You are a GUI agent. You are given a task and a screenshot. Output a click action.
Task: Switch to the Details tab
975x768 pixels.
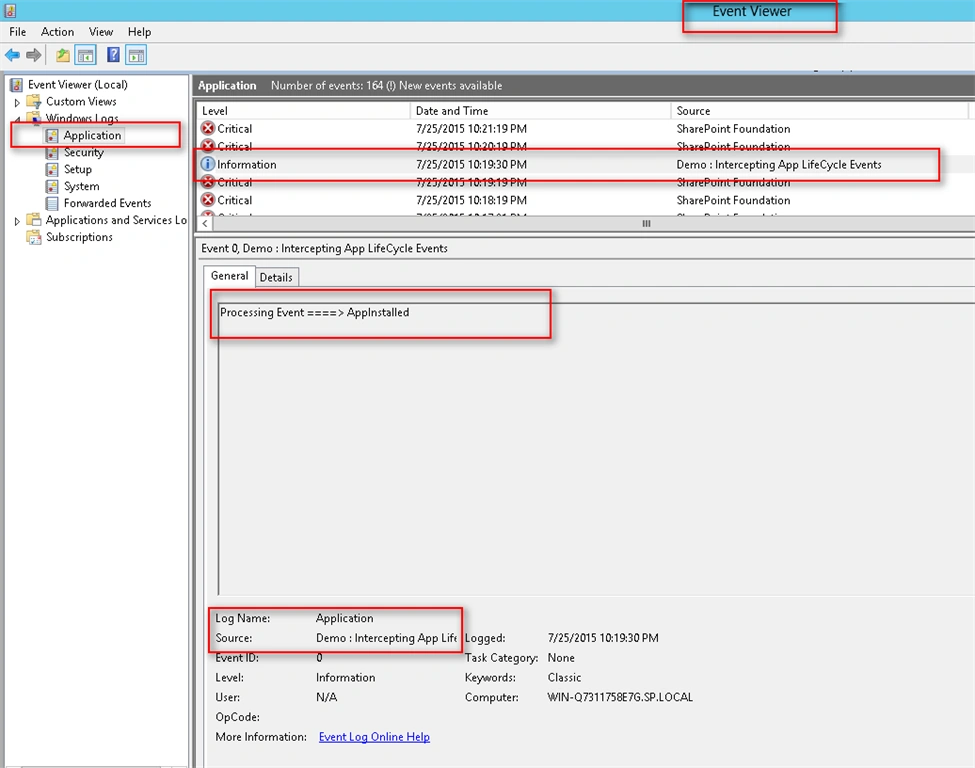(276, 277)
